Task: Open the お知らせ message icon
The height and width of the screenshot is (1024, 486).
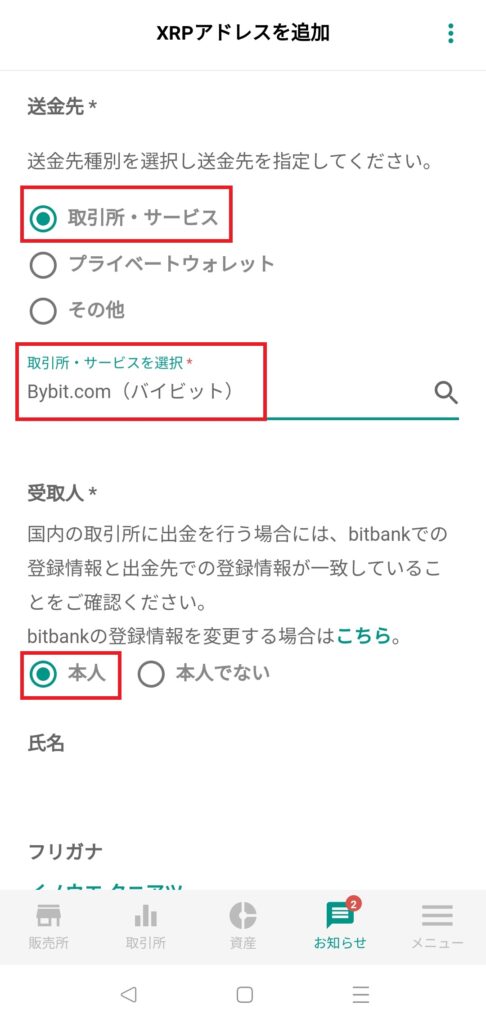Action: (x=341, y=914)
